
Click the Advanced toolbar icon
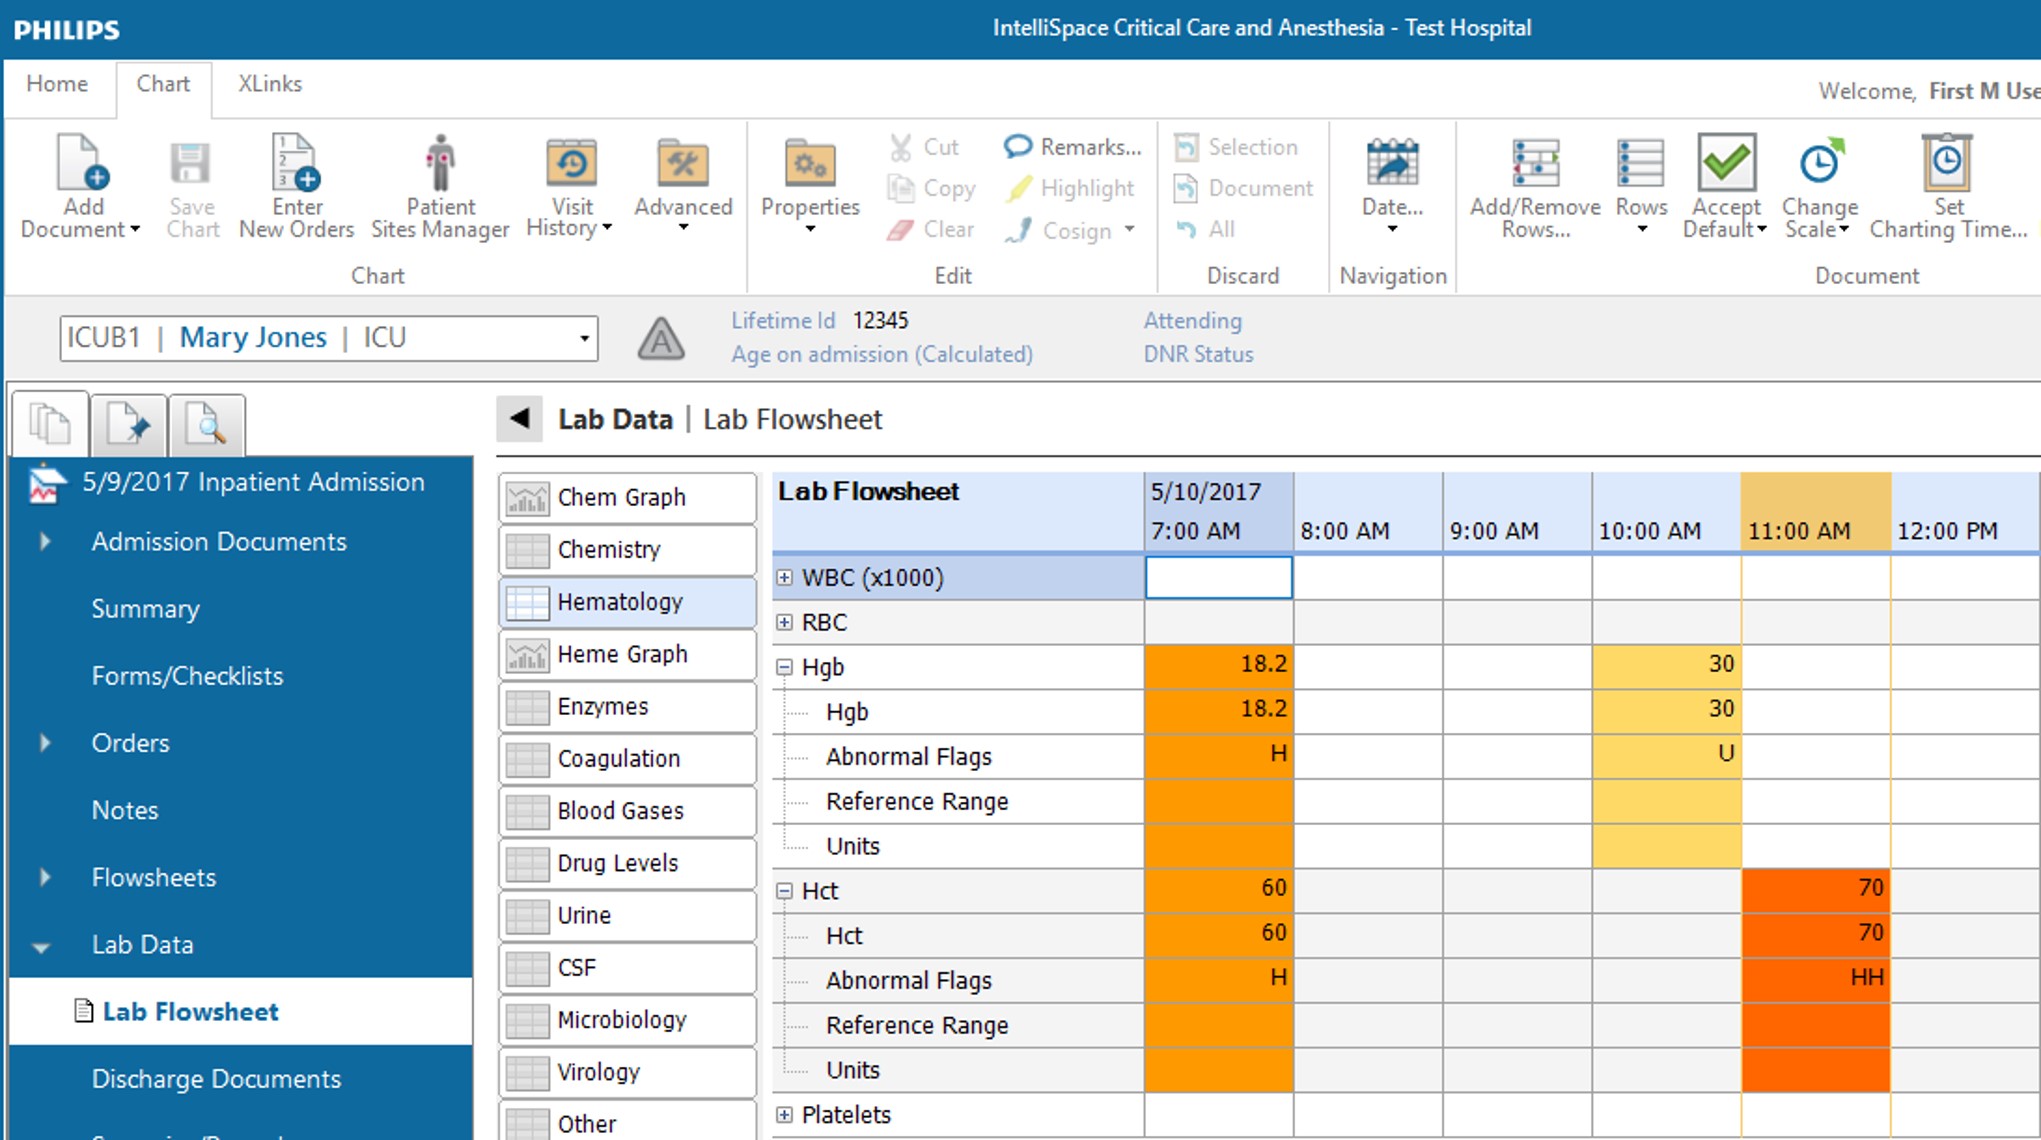[683, 163]
